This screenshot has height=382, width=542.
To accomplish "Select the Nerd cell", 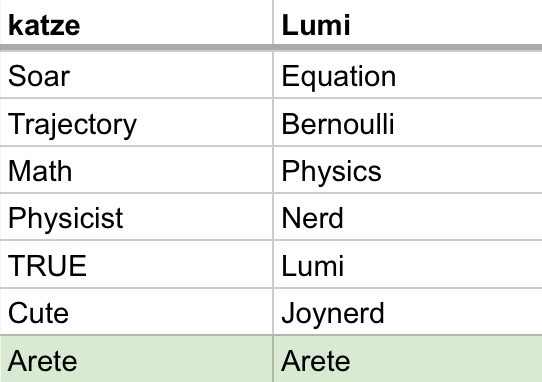I will pos(408,217).
